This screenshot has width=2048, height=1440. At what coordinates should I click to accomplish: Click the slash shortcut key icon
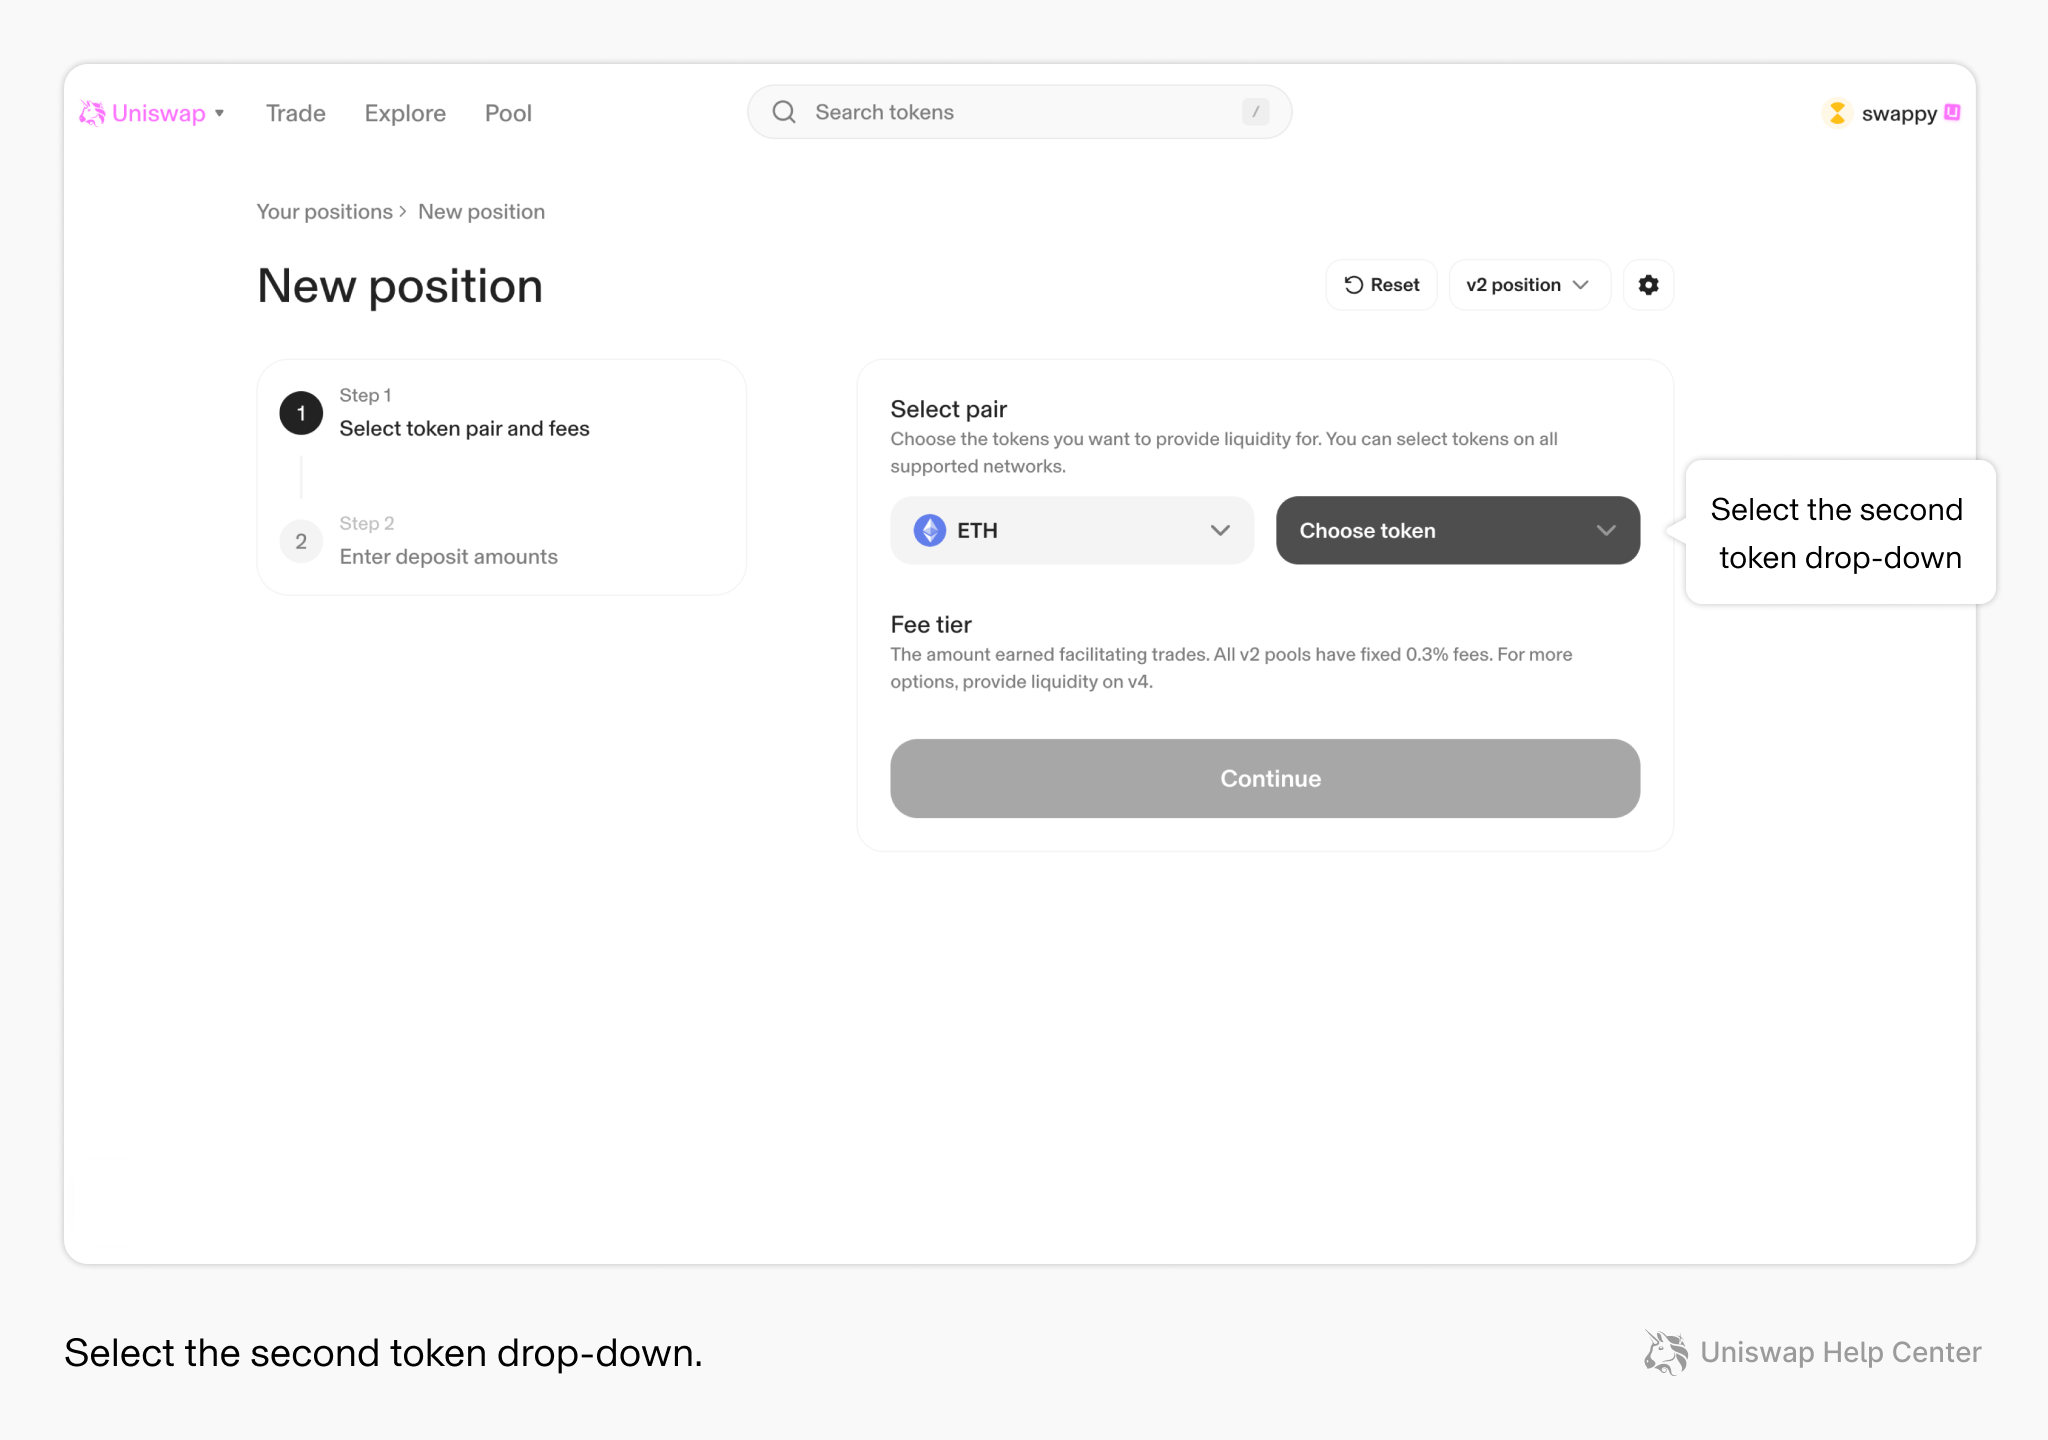(x=1255, y=112)
